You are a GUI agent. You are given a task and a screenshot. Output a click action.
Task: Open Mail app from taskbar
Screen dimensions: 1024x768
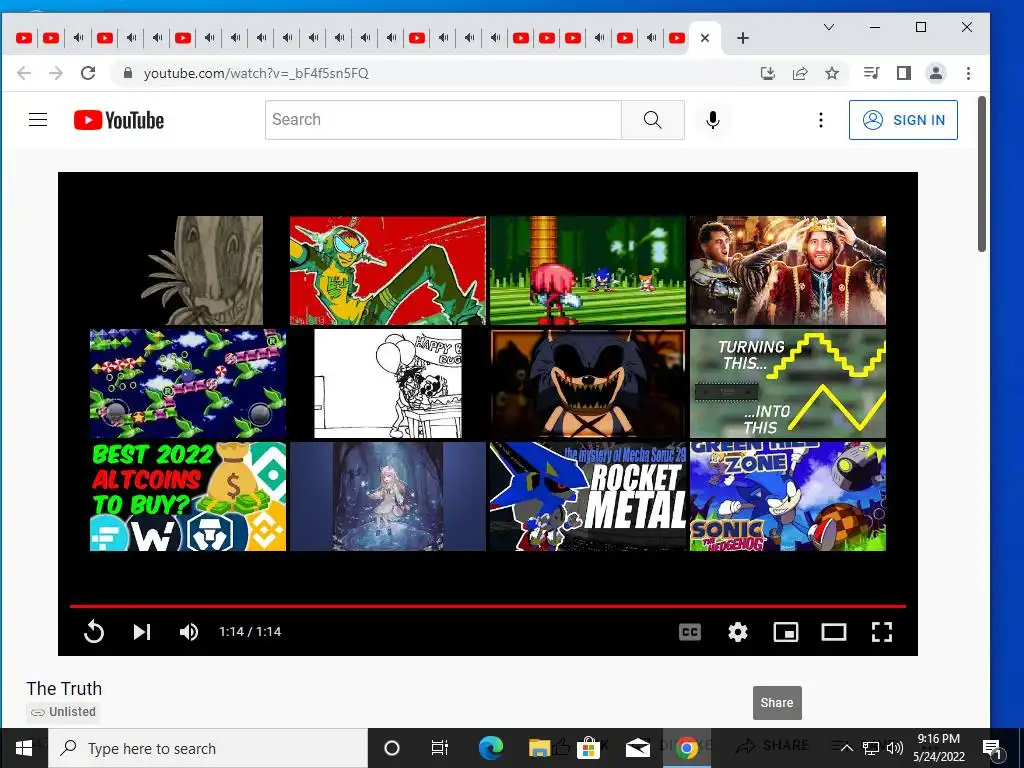(x=637, y=748)
